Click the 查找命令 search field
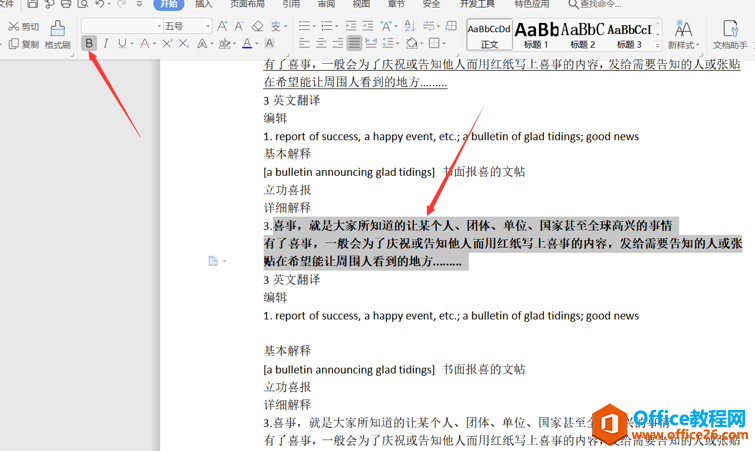The width and height of the screenshot is (755, 452). (595, 4)
